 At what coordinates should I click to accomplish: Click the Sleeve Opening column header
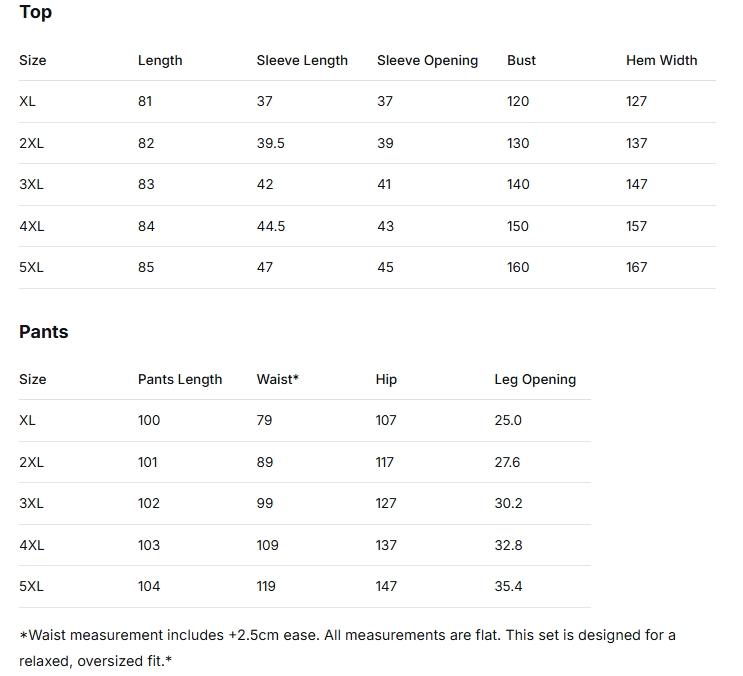pyautogui.click(x=427, y=60)
